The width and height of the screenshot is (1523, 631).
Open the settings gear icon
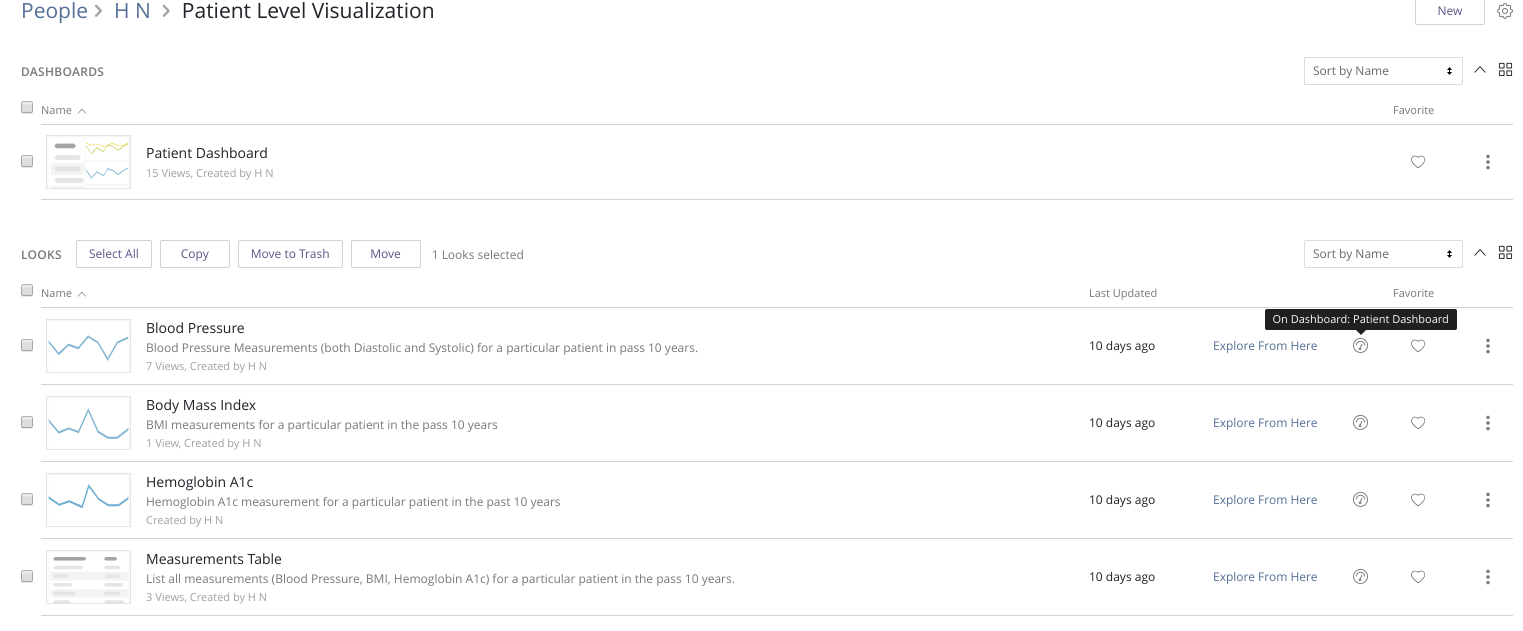coord(1504,11)
